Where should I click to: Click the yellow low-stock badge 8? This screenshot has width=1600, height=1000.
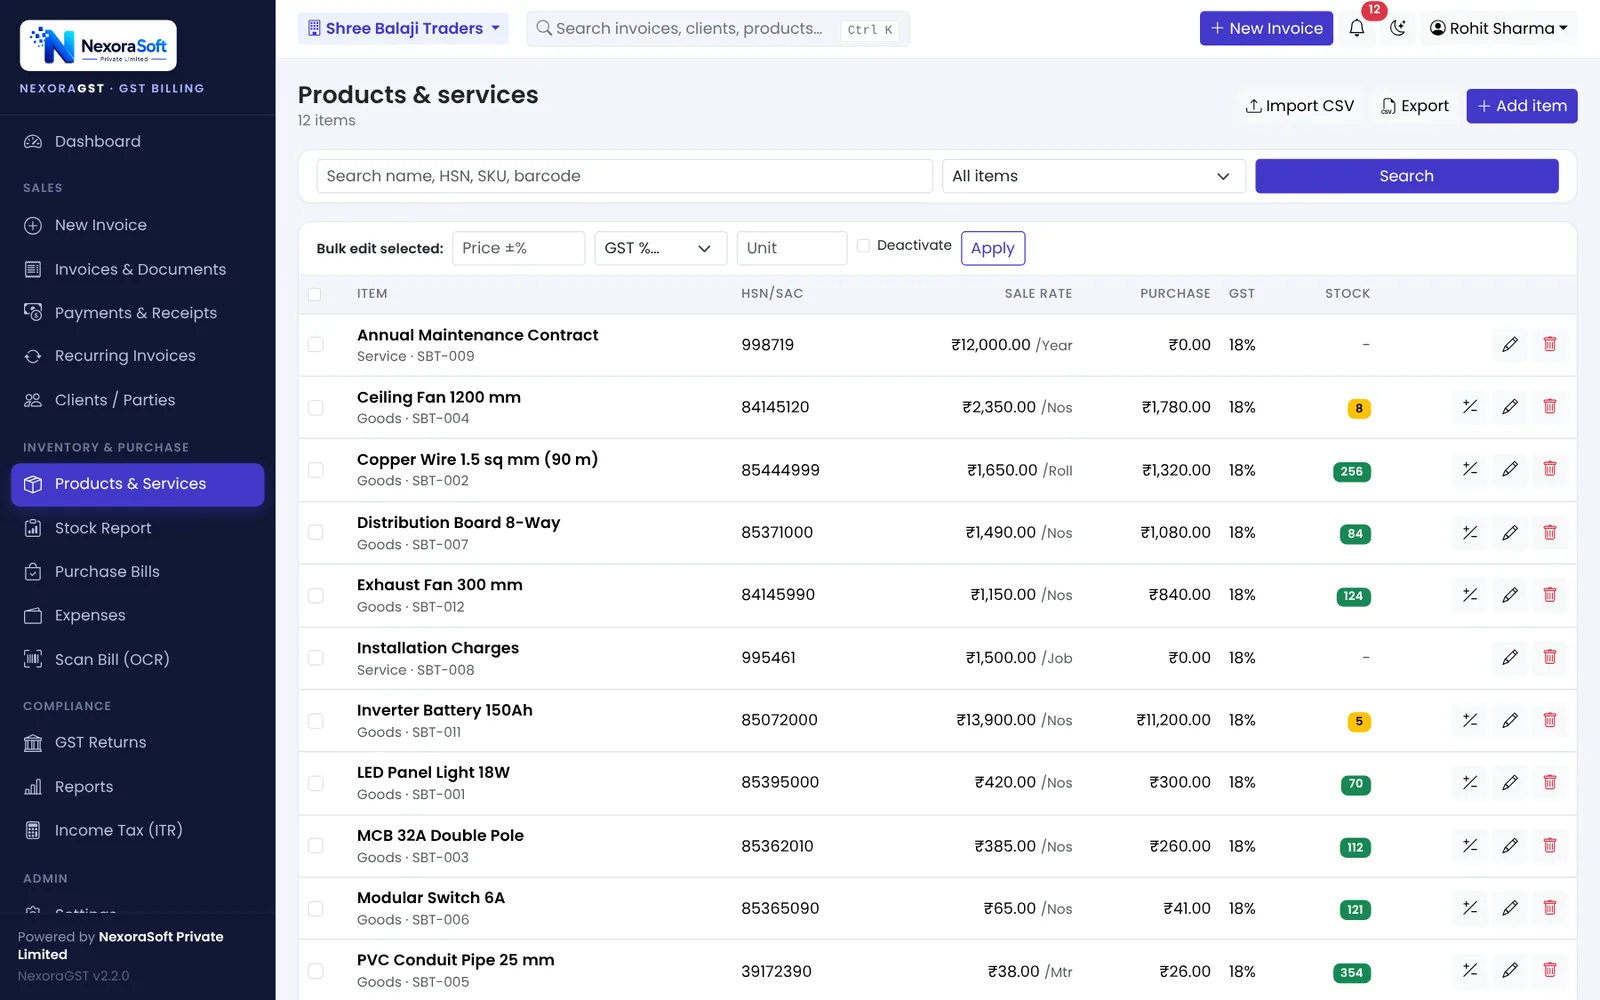click(1358, 408)
